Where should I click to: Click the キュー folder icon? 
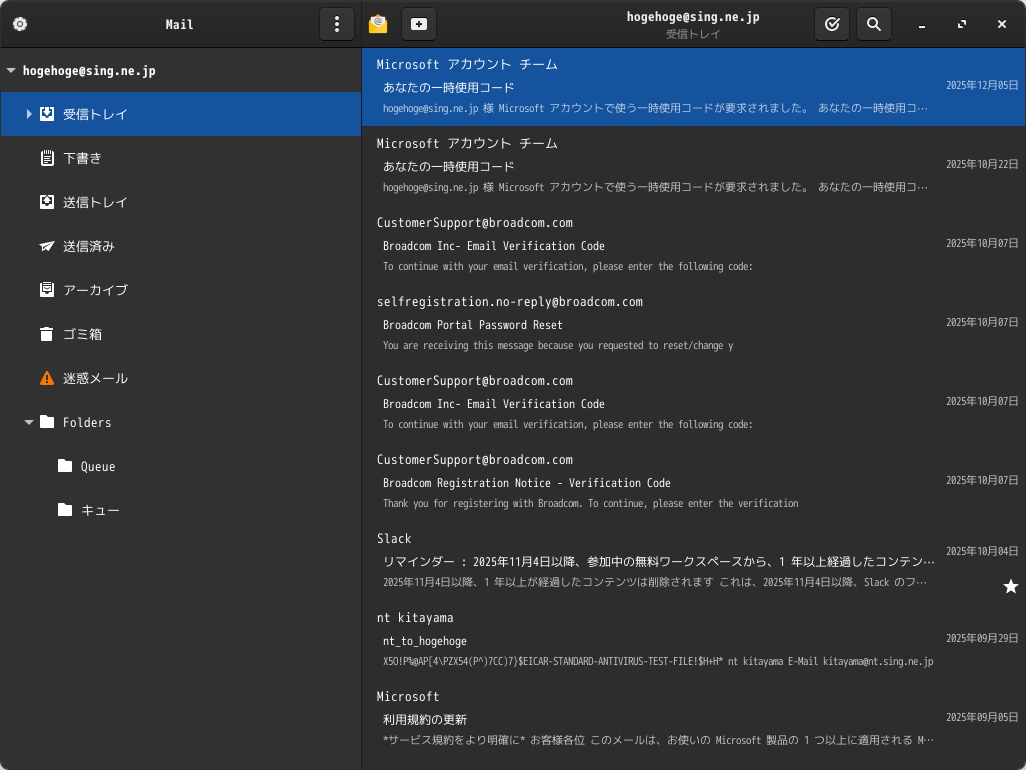pyautogui.click(x=65, y=510)
